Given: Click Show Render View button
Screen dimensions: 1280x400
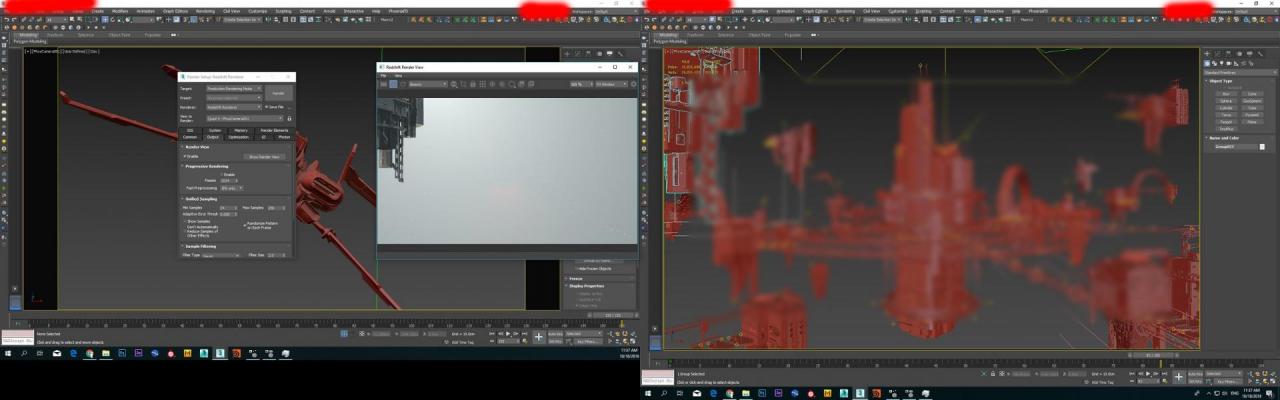Looking at the screenshot, I should (265, 157).
